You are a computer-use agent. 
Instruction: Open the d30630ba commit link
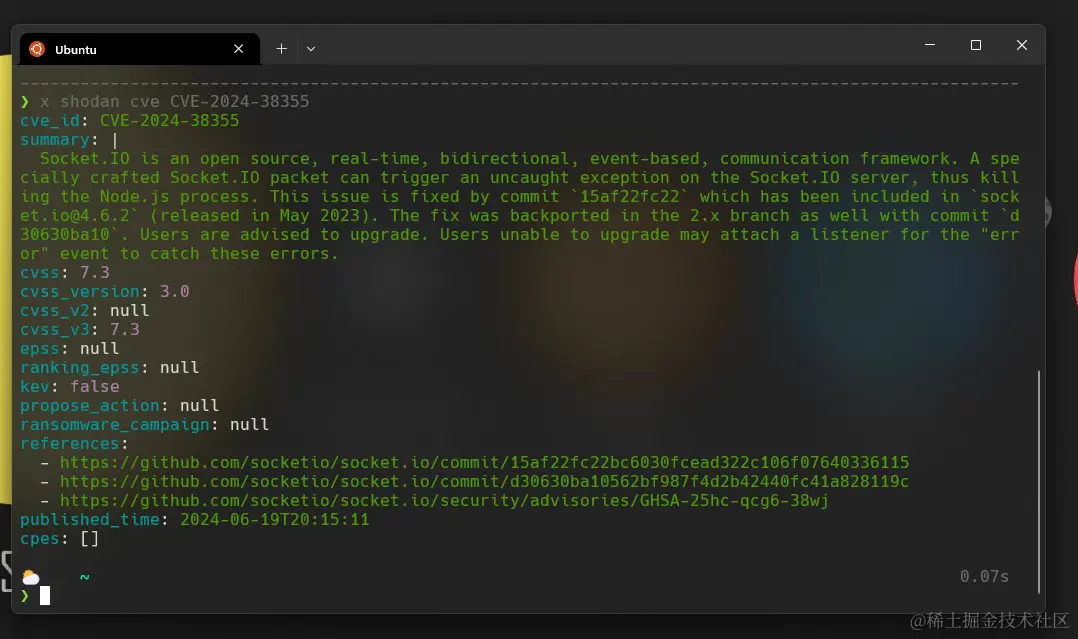tap(485, 481)
